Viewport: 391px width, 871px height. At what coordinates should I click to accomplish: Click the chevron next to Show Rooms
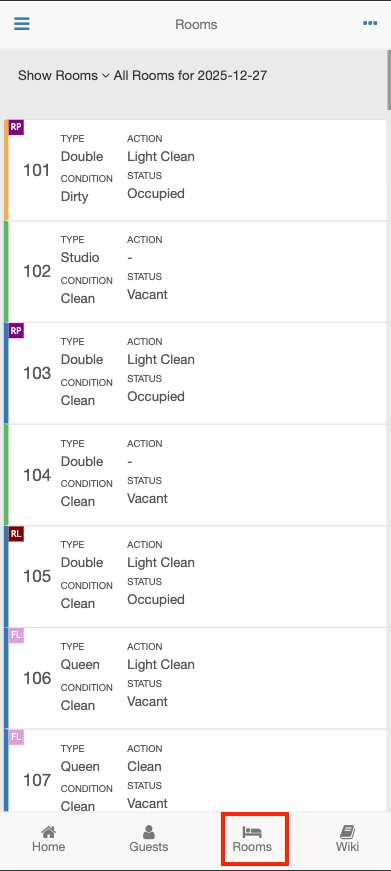click(106, 76)
